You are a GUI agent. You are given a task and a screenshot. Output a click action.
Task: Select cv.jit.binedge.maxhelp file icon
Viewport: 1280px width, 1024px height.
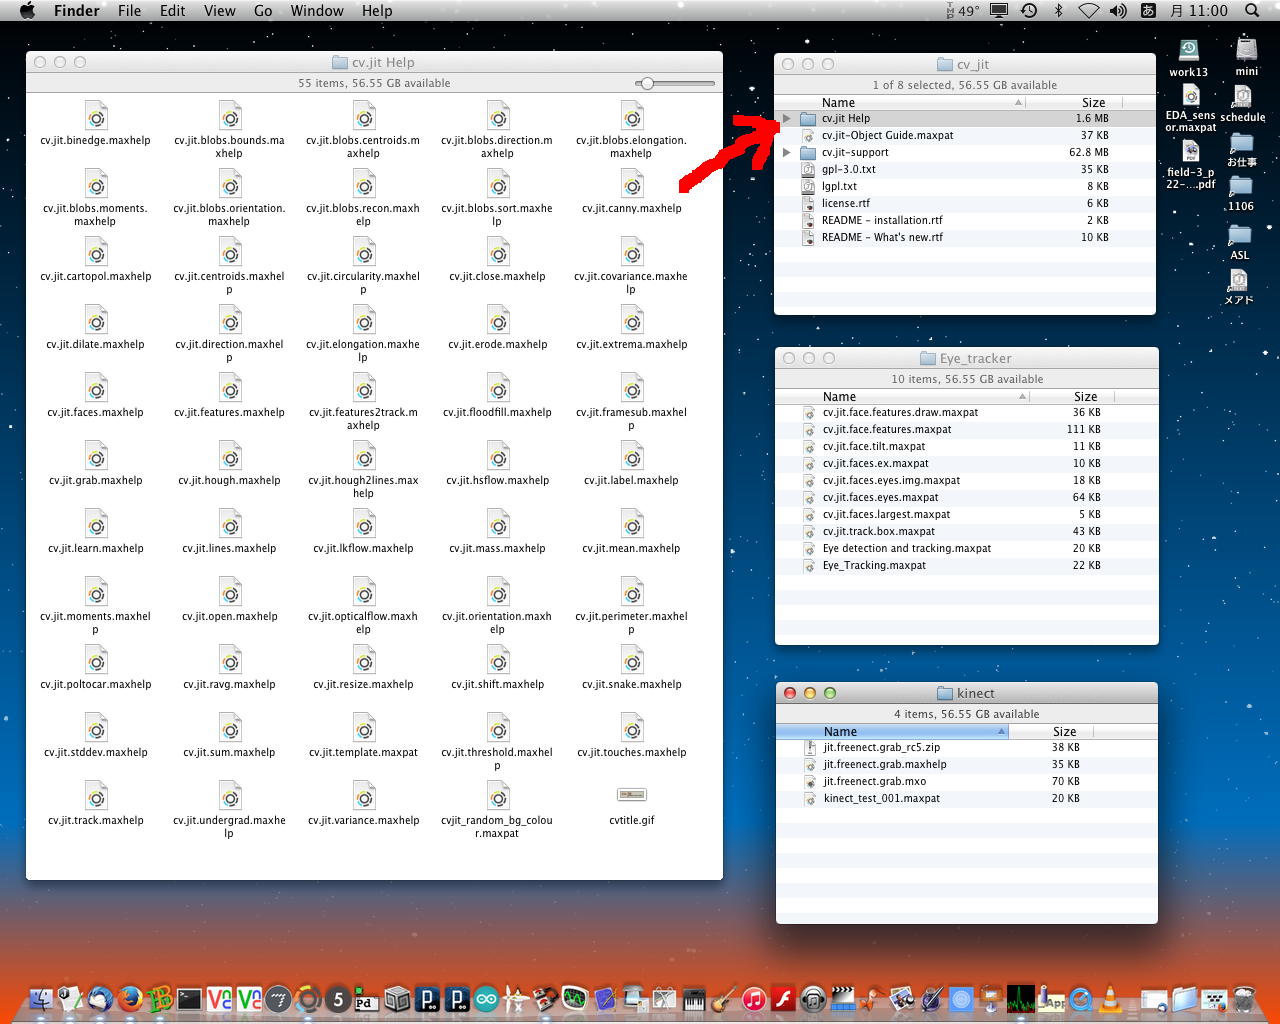96,117
